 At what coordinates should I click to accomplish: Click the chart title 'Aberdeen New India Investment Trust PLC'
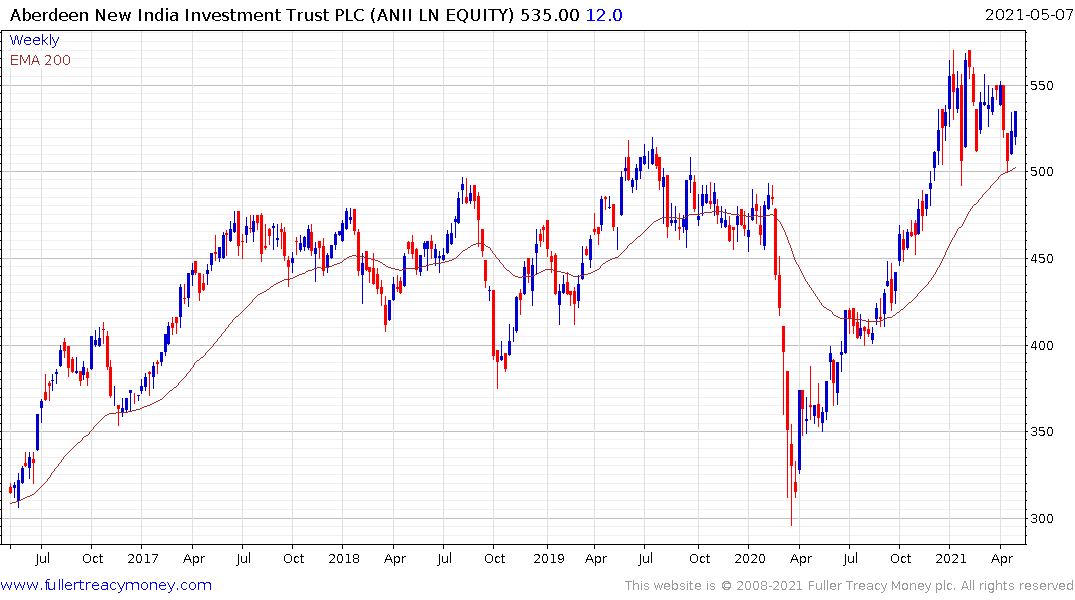(189, 15)
